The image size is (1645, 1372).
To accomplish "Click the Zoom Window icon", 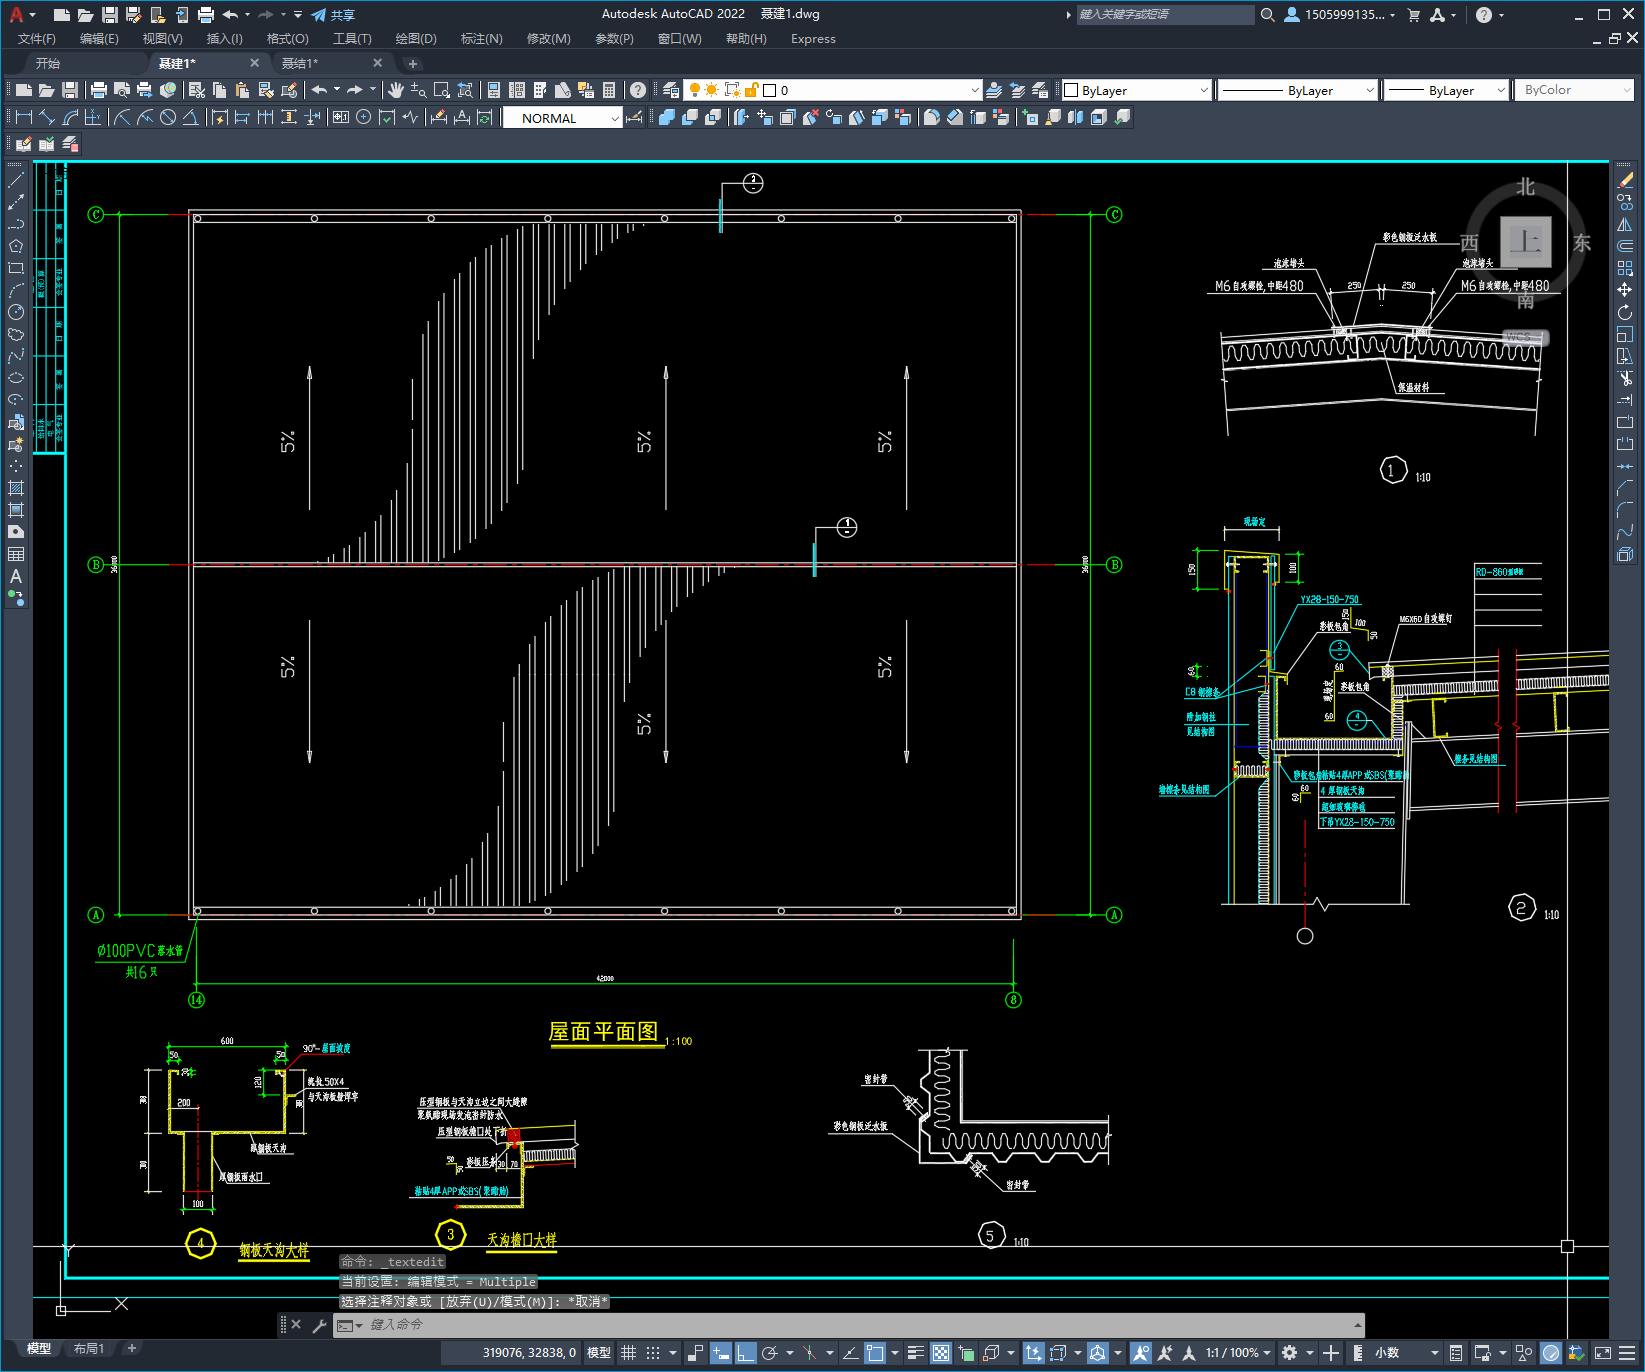I will pos(441,90).
